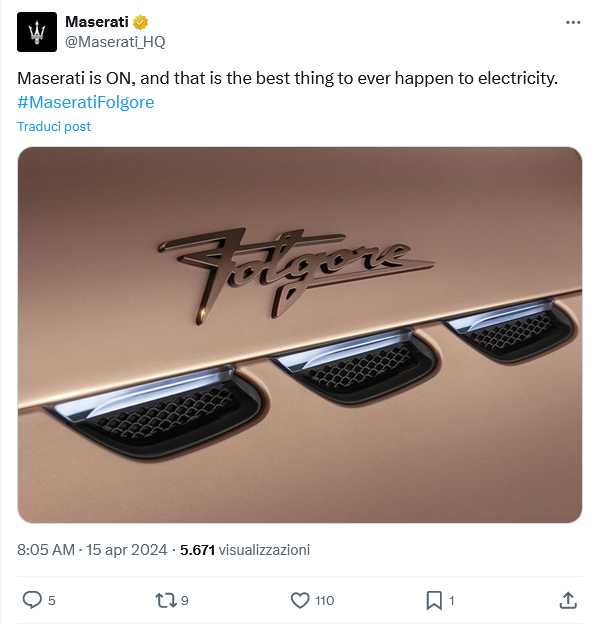Click Traduci post to translate

click(x=54, y=127)
